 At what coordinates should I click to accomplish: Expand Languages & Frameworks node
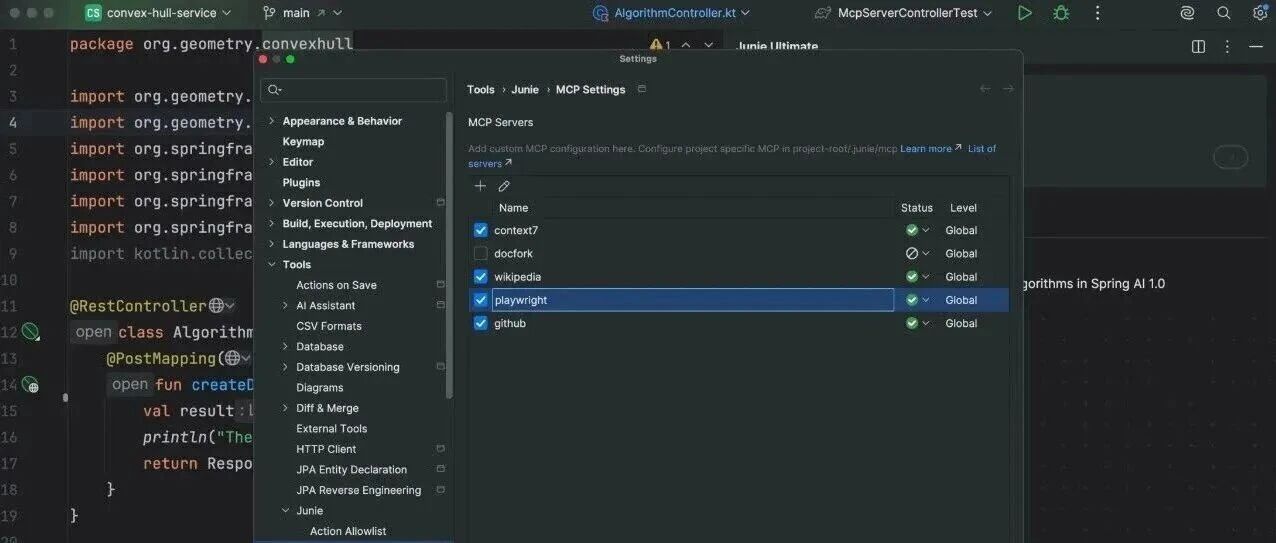pos(271,244)
